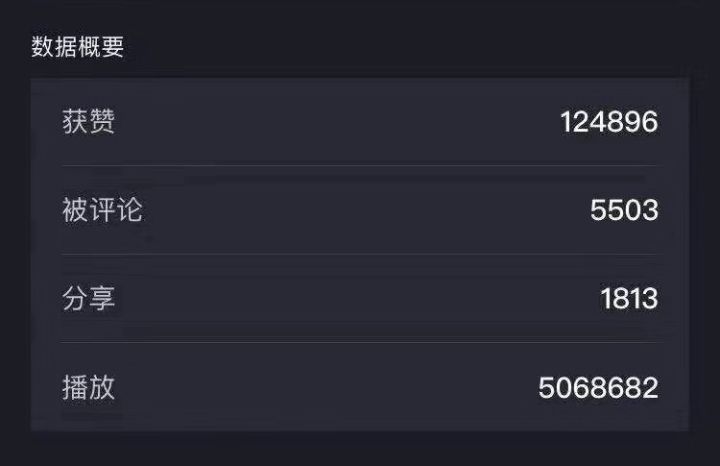Select the 分享 label
The width and height of the screenshot is (720, 466).
point(89,298)
